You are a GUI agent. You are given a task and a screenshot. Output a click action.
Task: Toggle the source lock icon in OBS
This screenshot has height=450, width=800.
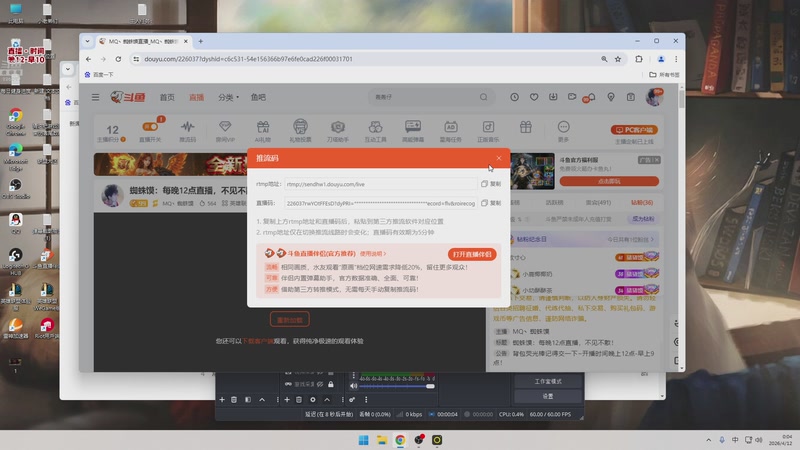[331, 384]
